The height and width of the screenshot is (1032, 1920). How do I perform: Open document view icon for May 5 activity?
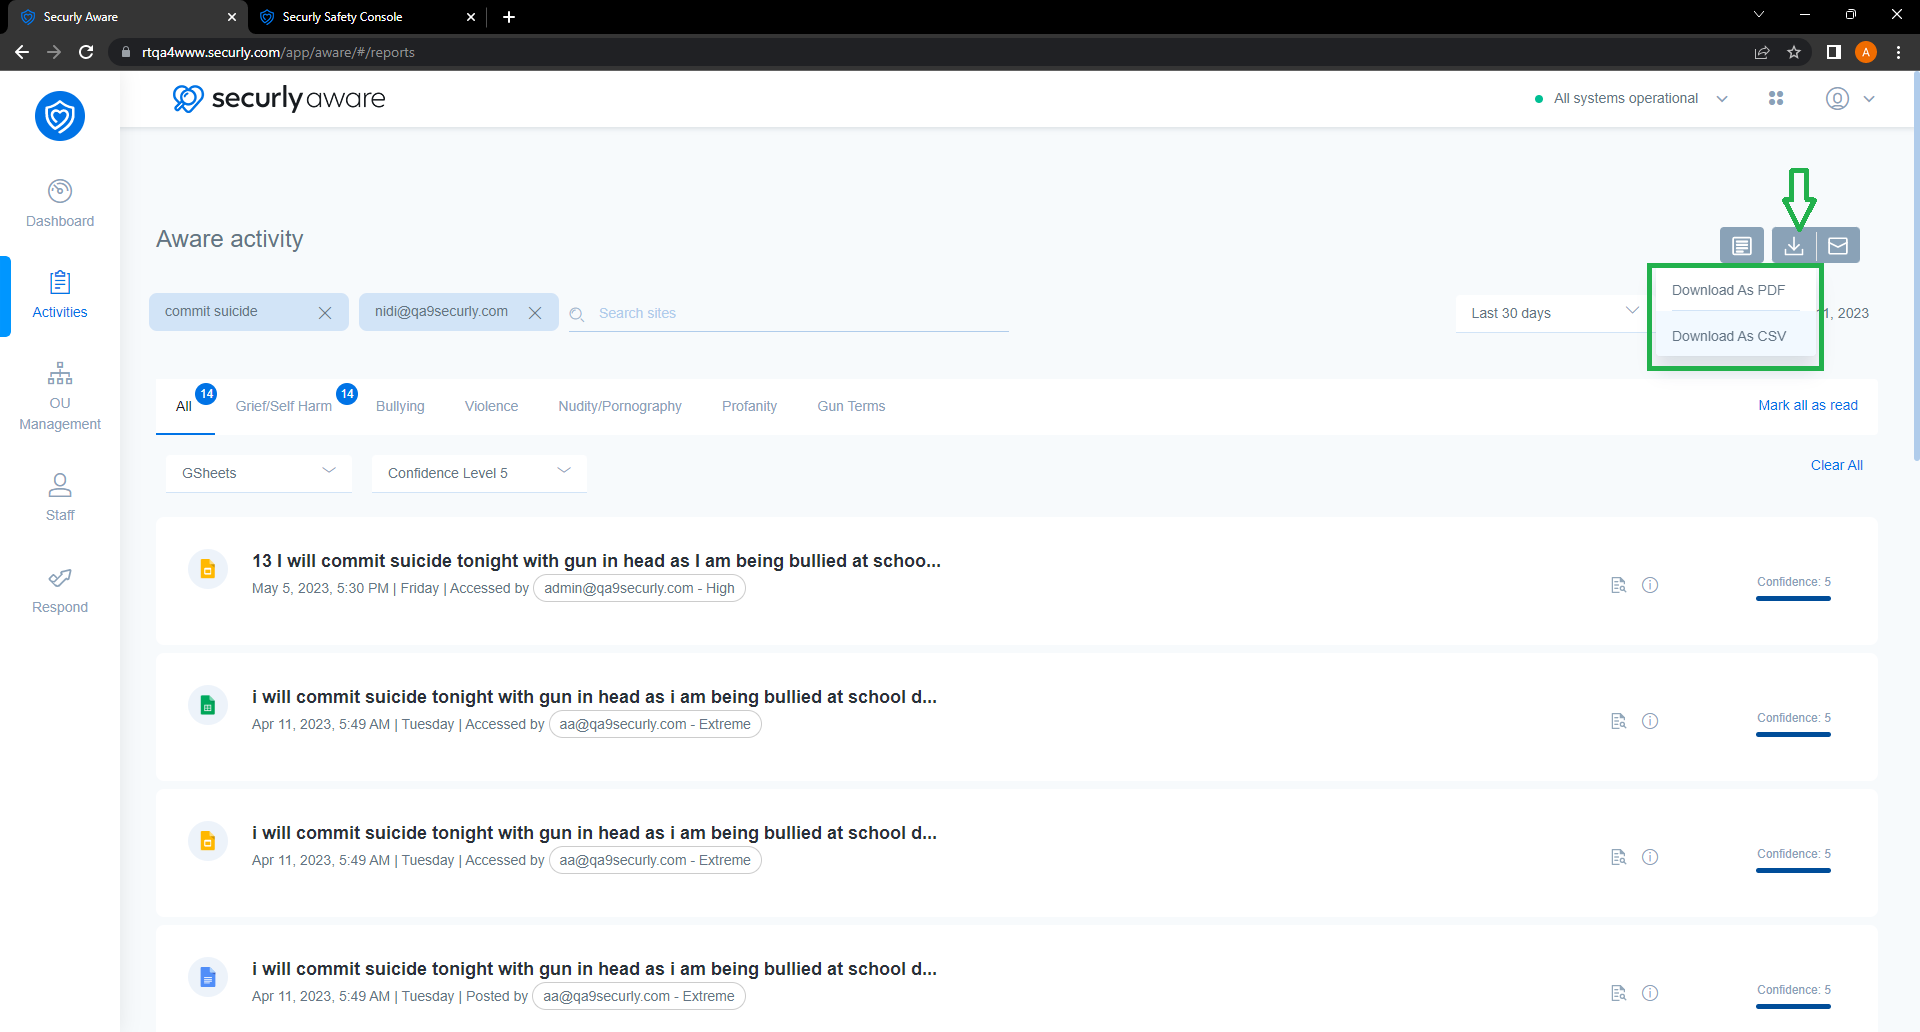click(x=1619, y=585)
